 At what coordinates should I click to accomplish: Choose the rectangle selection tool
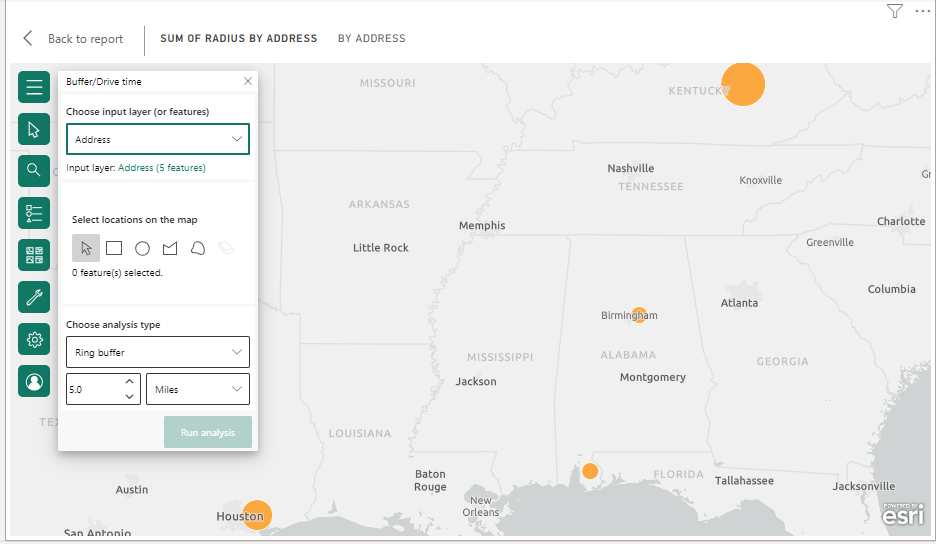click(114, 248)
